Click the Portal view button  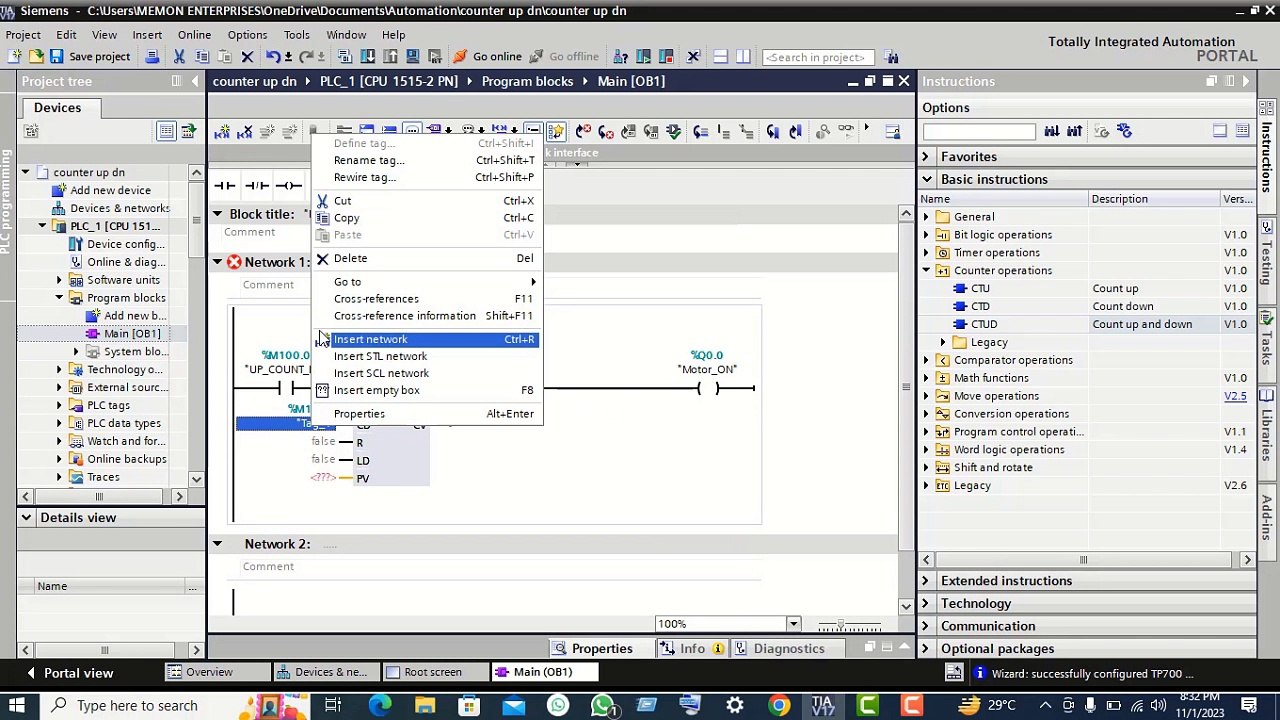68,673
